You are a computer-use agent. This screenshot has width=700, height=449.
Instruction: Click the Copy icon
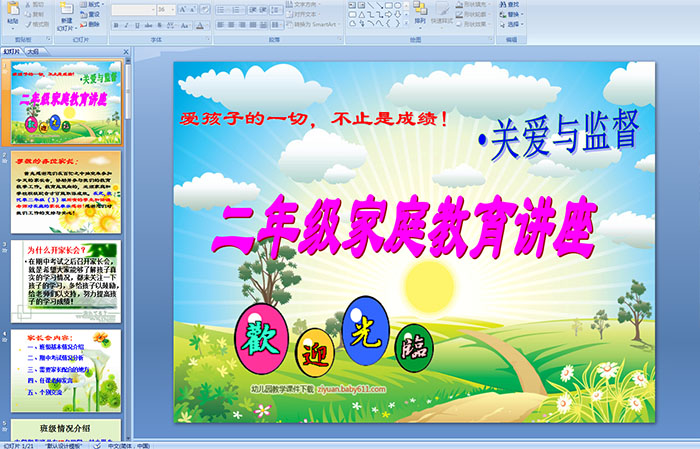(x=28, y=14)
